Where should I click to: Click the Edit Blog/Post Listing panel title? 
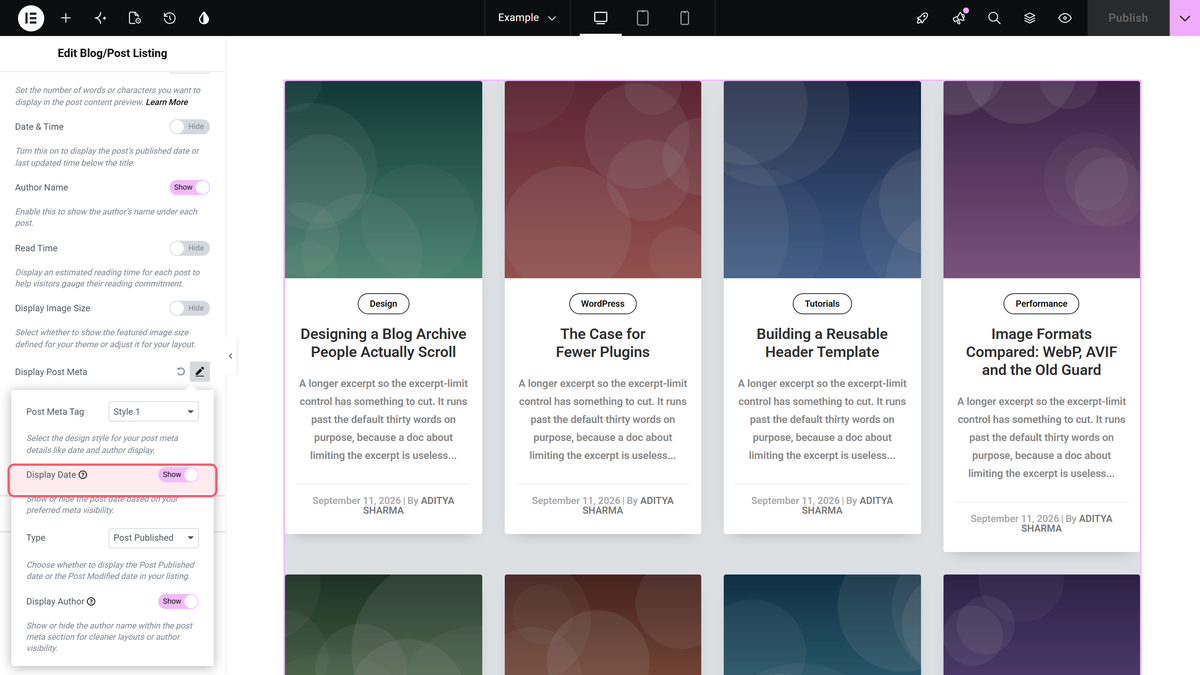[112, 53]
